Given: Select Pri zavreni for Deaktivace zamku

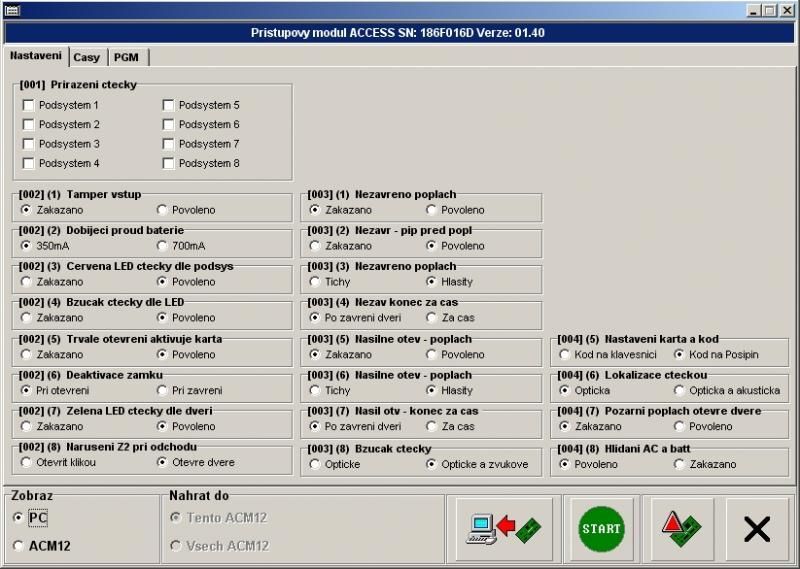Looking at the screenshot, I should pyautogui.click(x=162, y=390).
